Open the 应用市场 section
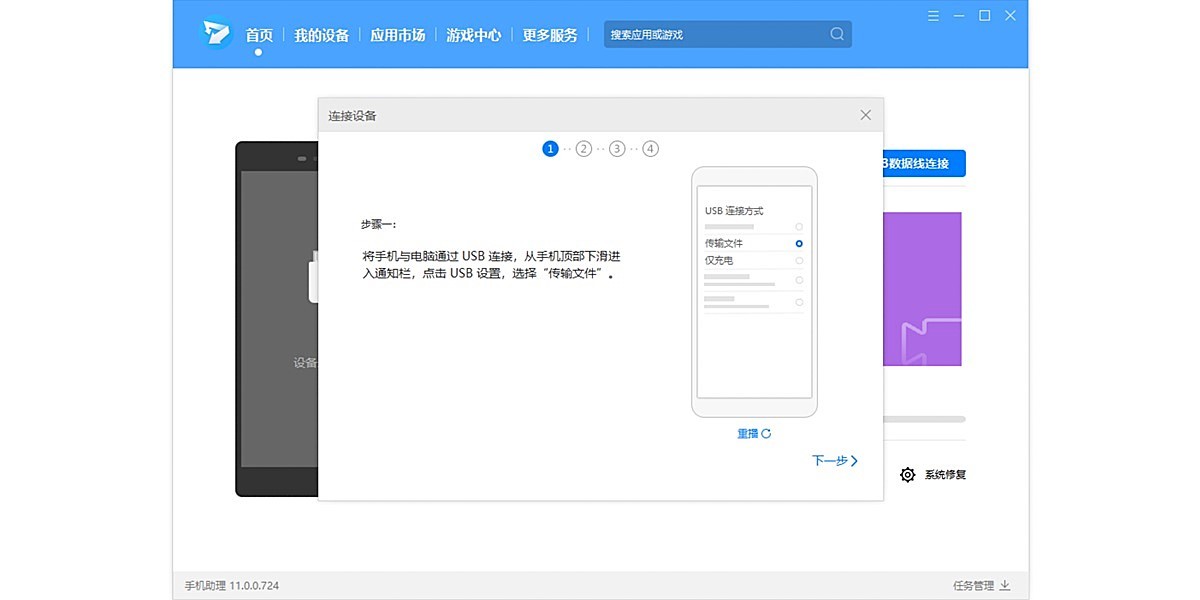 coord(399,34)
